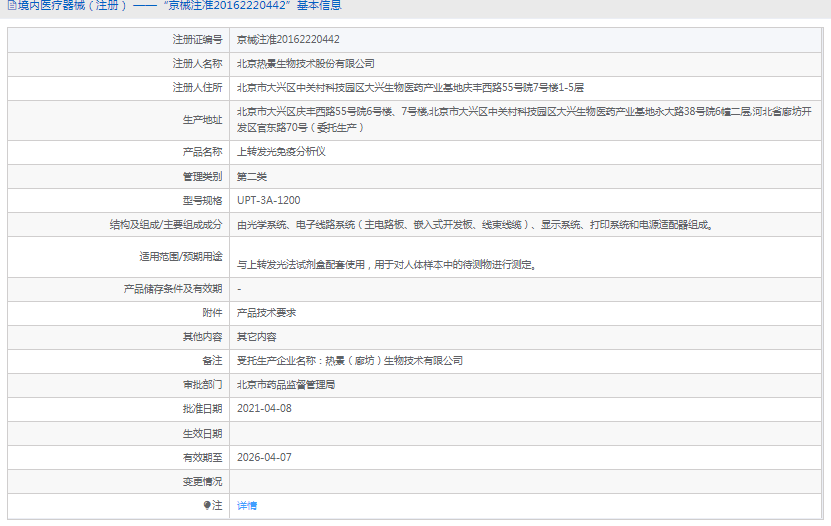Viewport: 831px width, 526px height.
Task: Click the 变更情况 label
Action: (x=202, y=482)
